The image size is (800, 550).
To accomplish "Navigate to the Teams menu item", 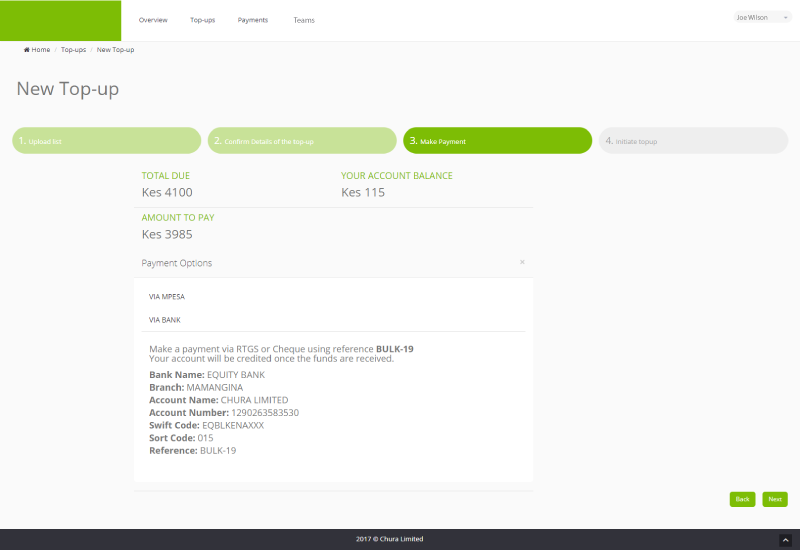I will pos(304,20).
